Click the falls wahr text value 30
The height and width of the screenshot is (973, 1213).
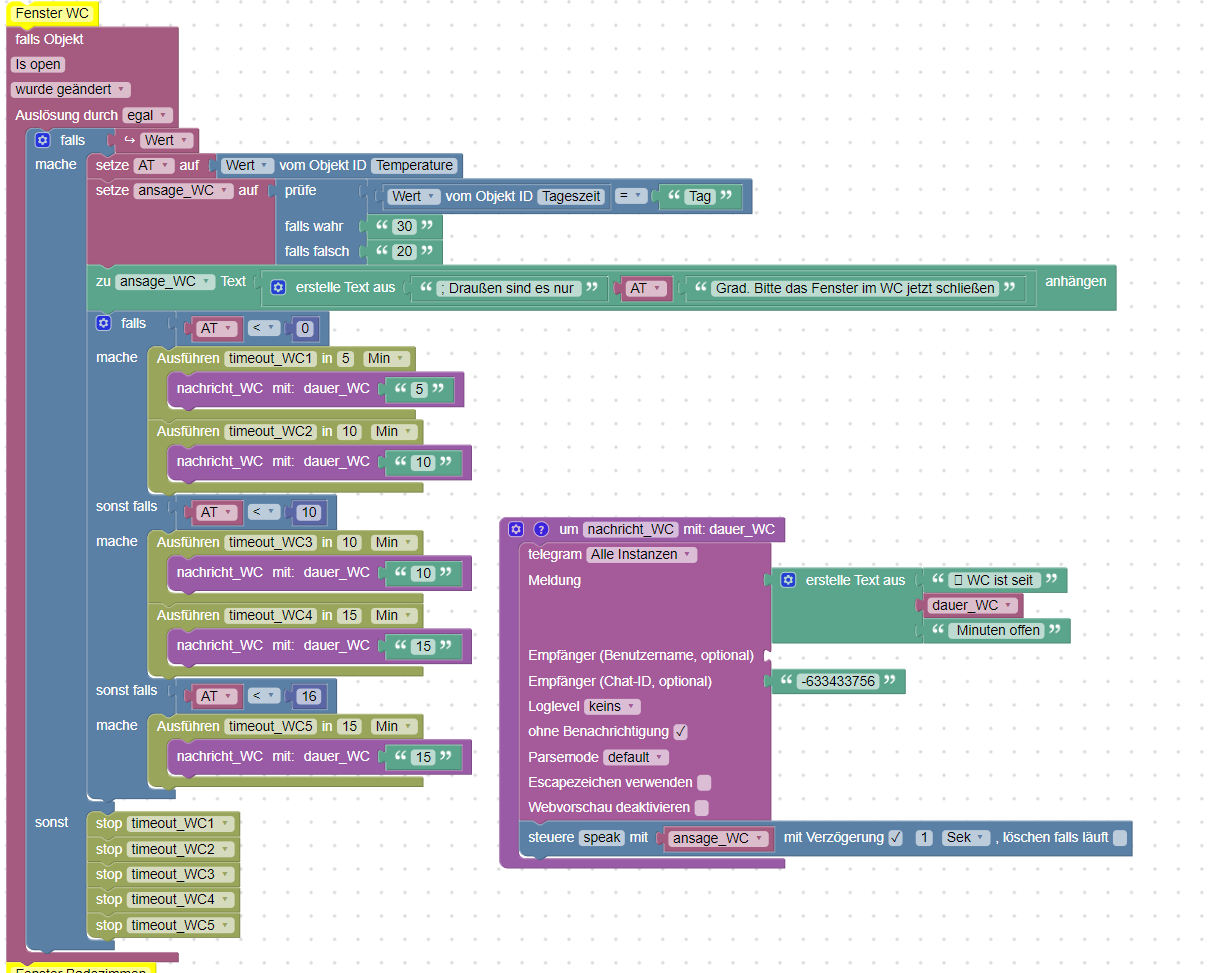(x=405, y=226)
